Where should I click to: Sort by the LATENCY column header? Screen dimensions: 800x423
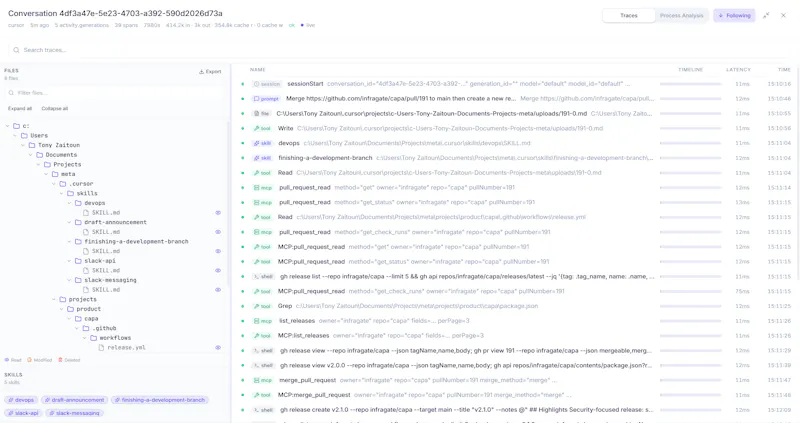(x=738, y=70)
